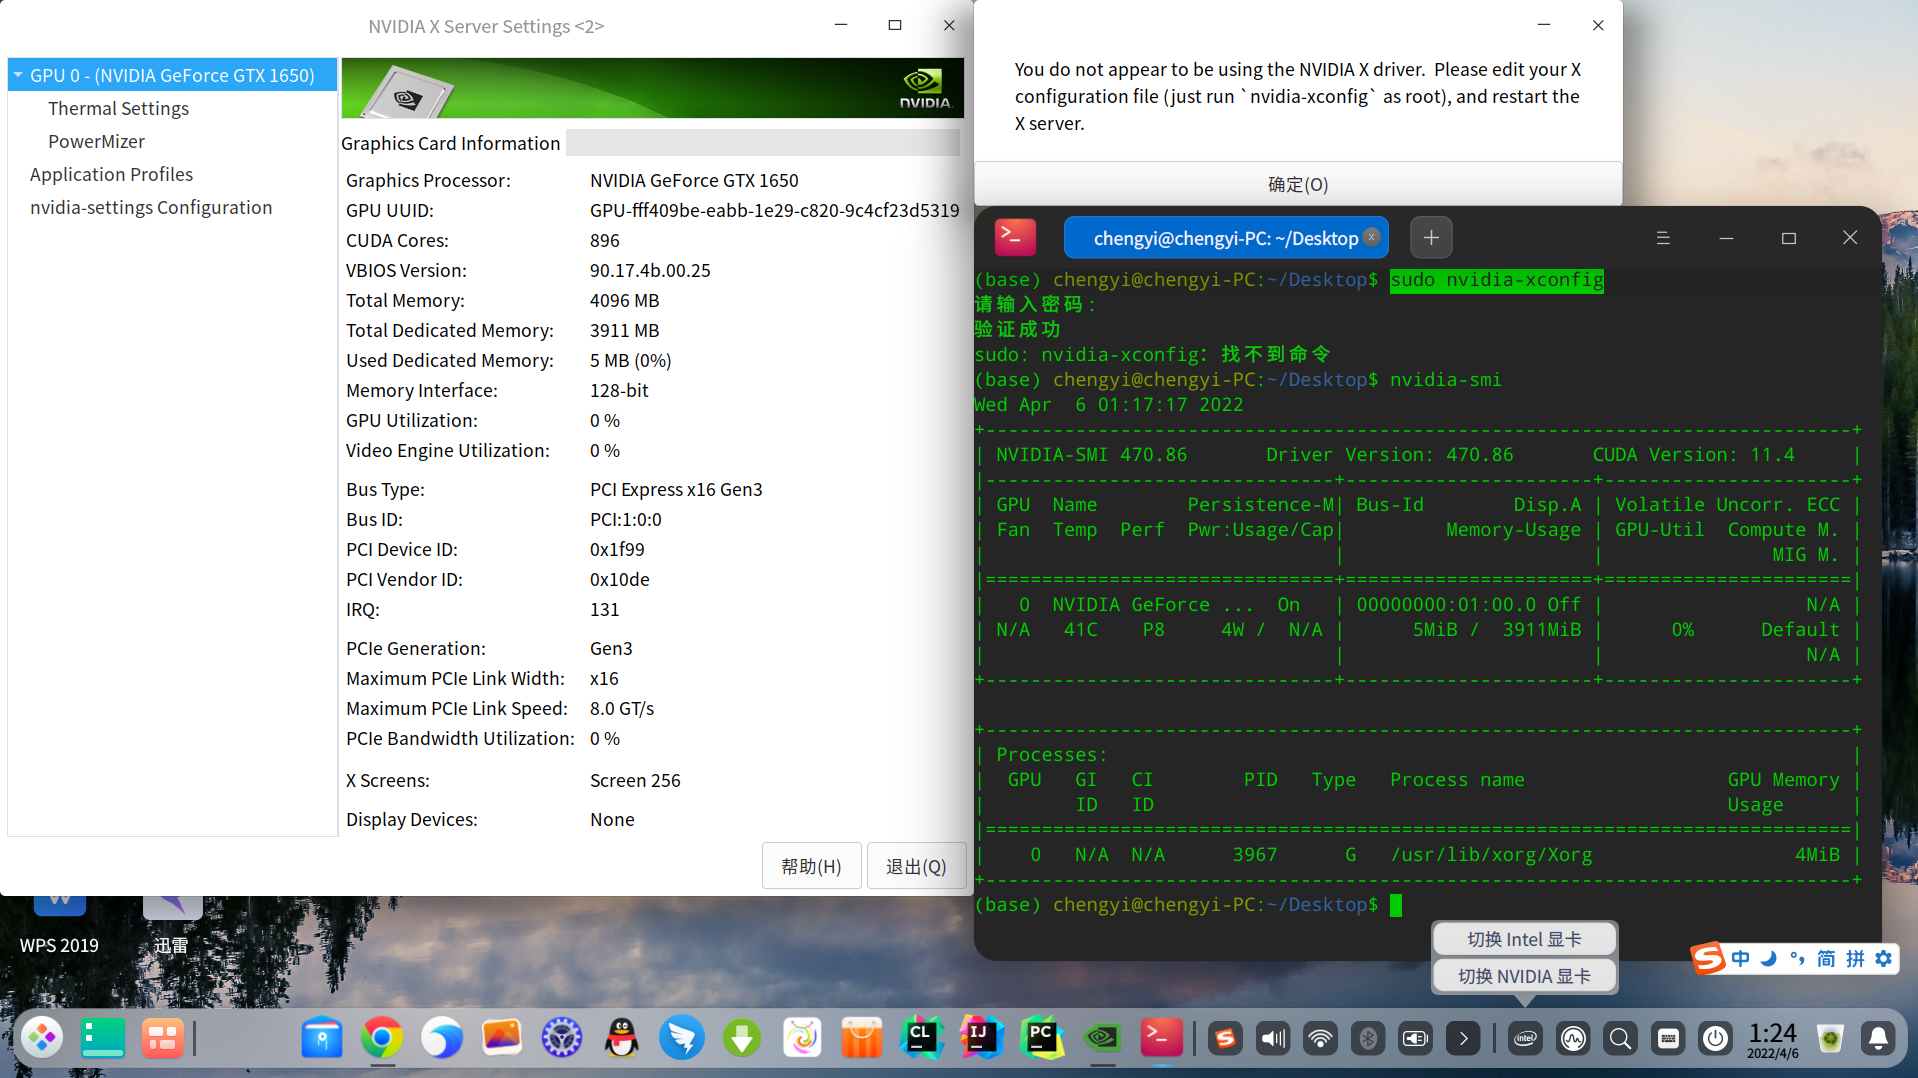Select Thermal Settings in the sidebar
The width and height of the screenshot is (1918, 1078).
coord(118,108)
